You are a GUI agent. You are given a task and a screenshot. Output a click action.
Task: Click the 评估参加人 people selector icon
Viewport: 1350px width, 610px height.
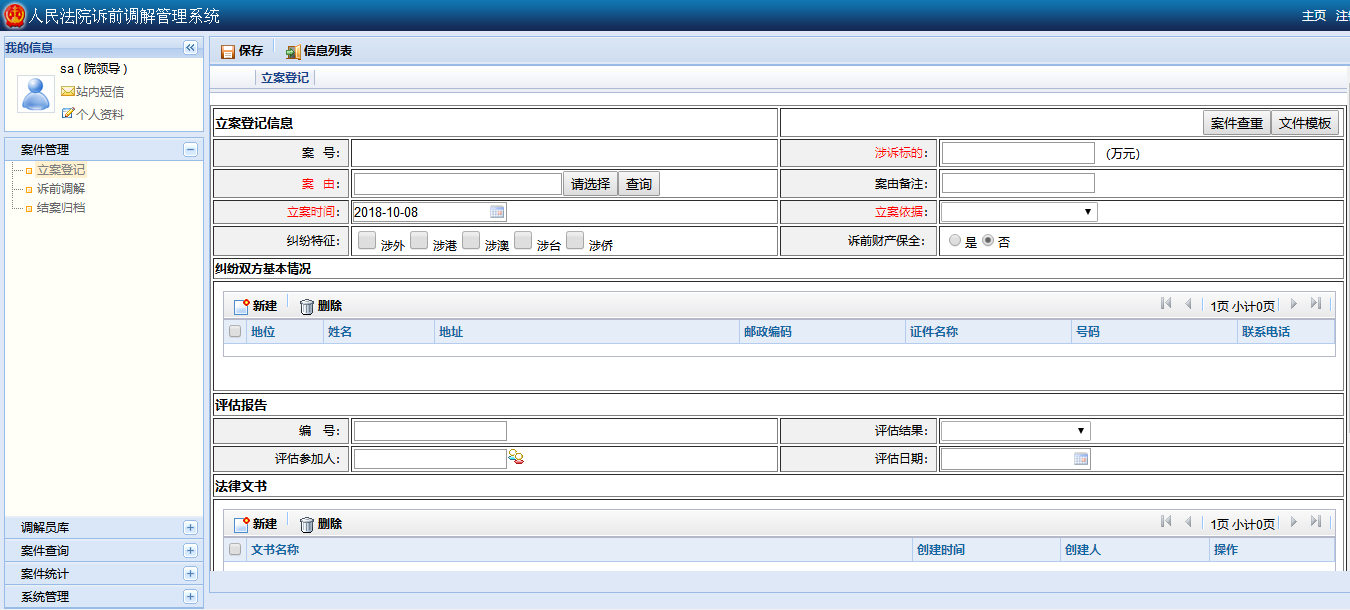tap(516, 458)
